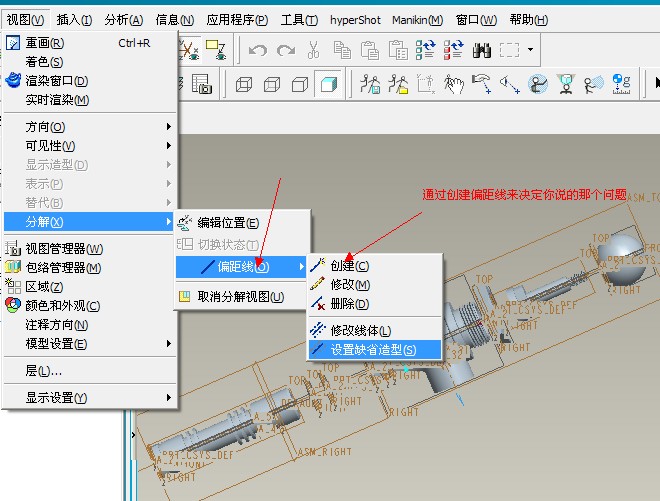Screen dimensions: 660x501
Task: Open the 应用程序(P) menu
Action: 237,20
